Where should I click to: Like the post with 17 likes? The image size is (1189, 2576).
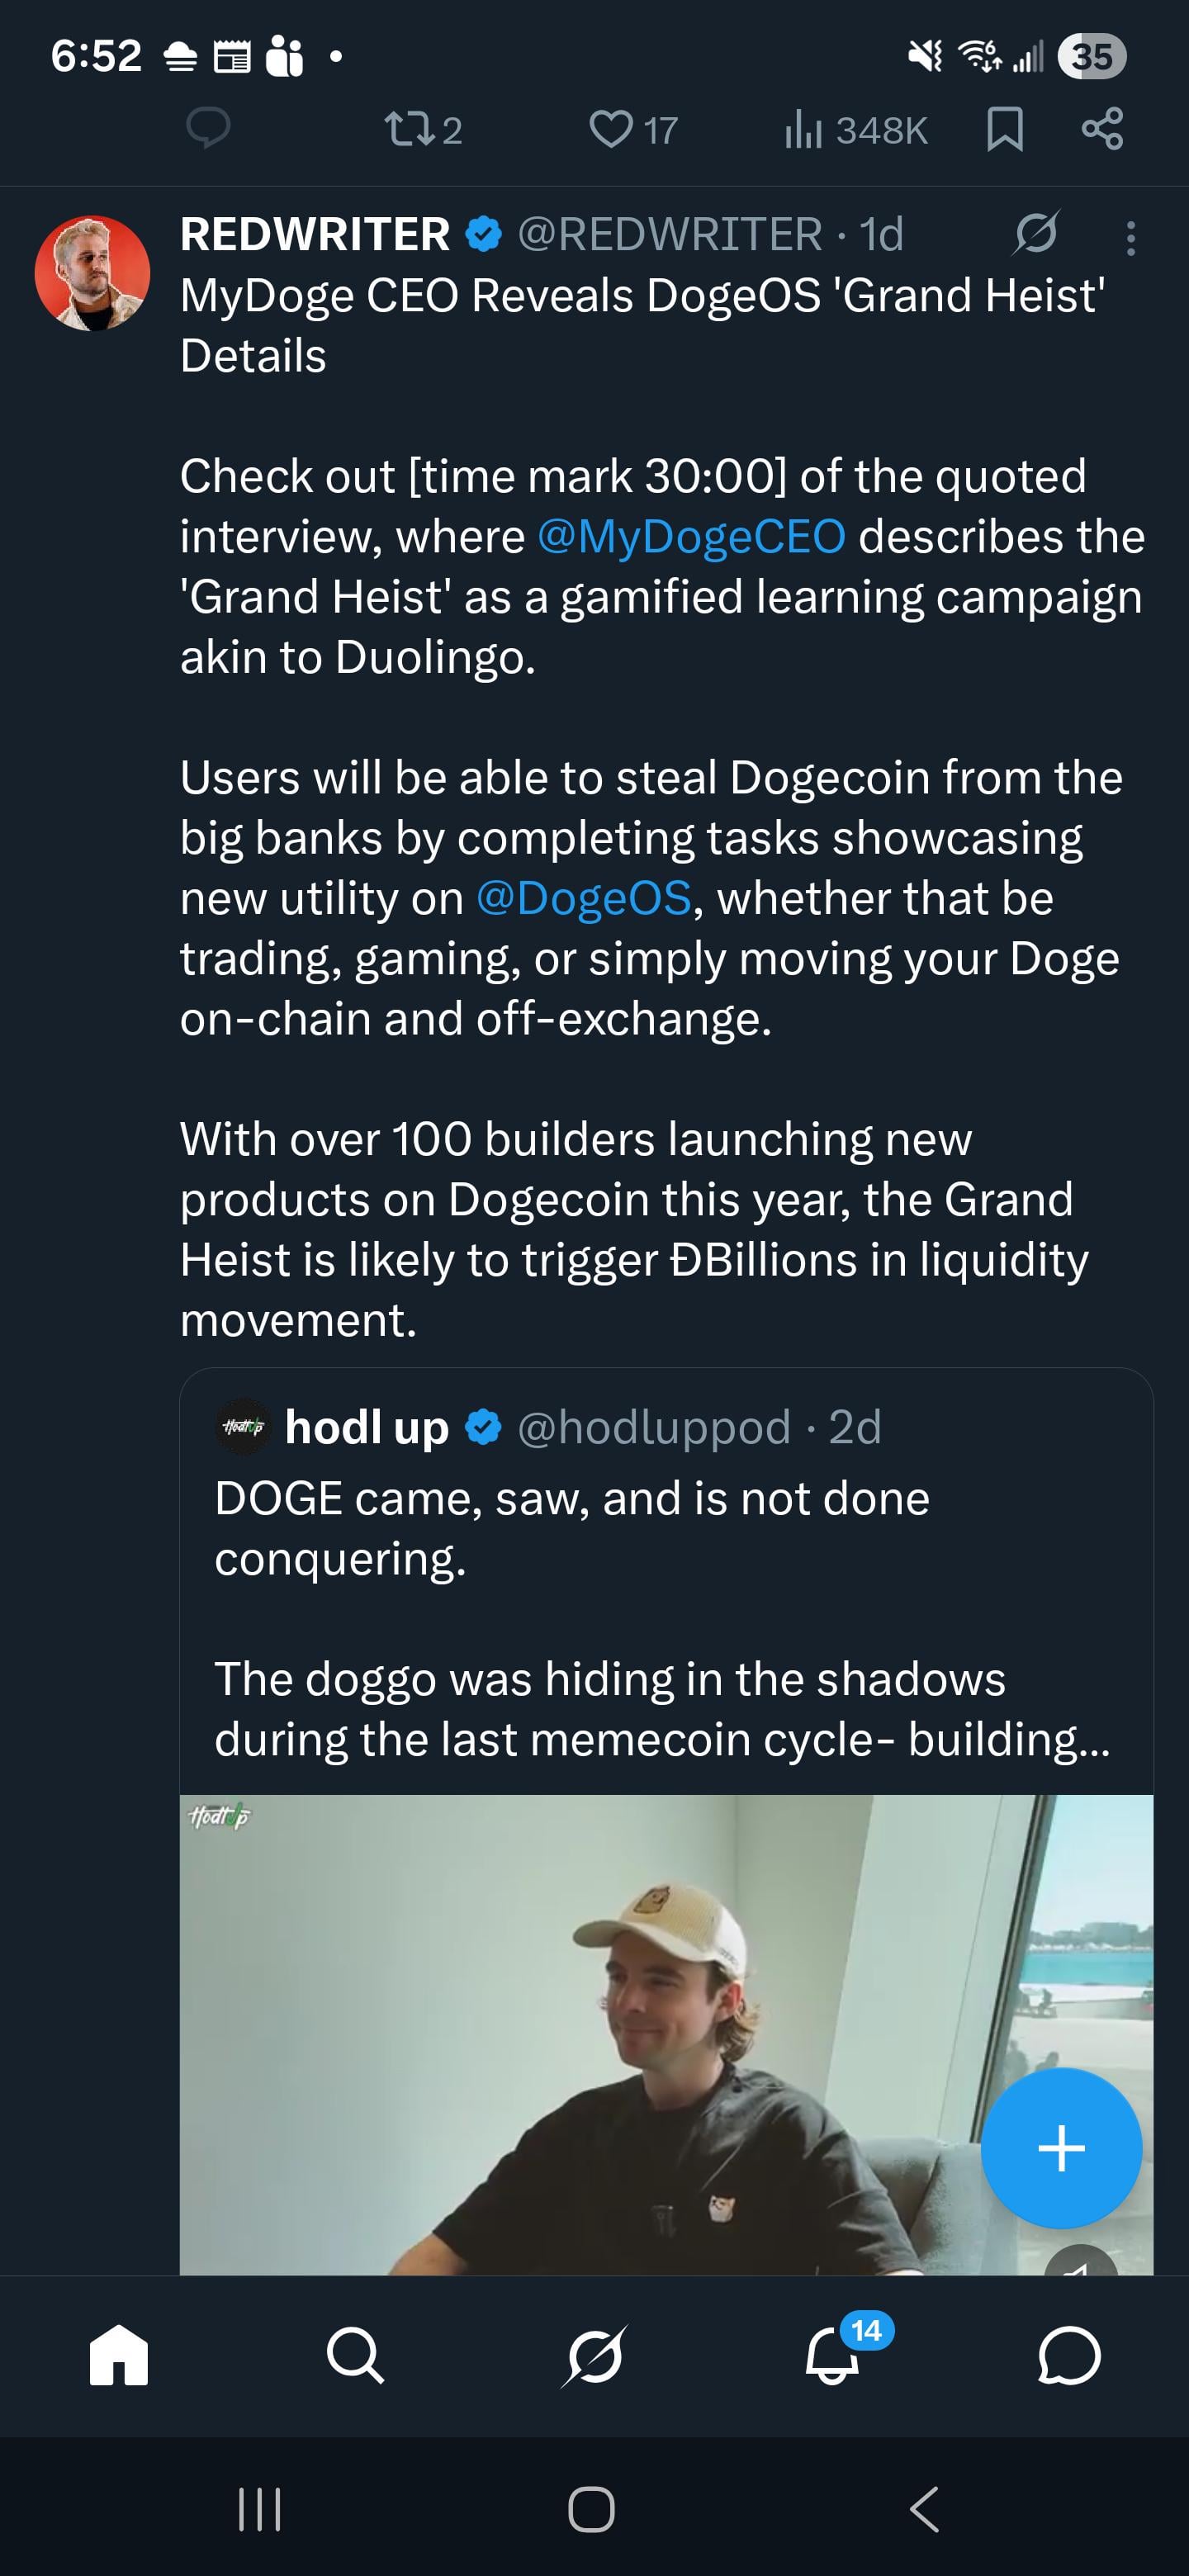coord(611,129)
